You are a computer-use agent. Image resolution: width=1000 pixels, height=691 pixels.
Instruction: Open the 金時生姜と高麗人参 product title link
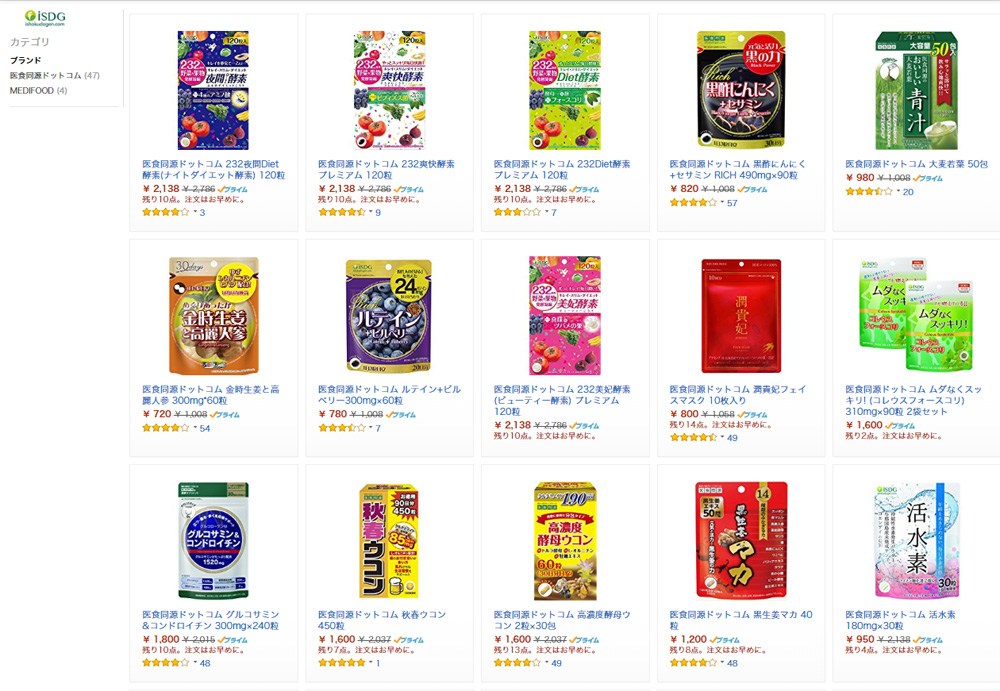[211, 394]
